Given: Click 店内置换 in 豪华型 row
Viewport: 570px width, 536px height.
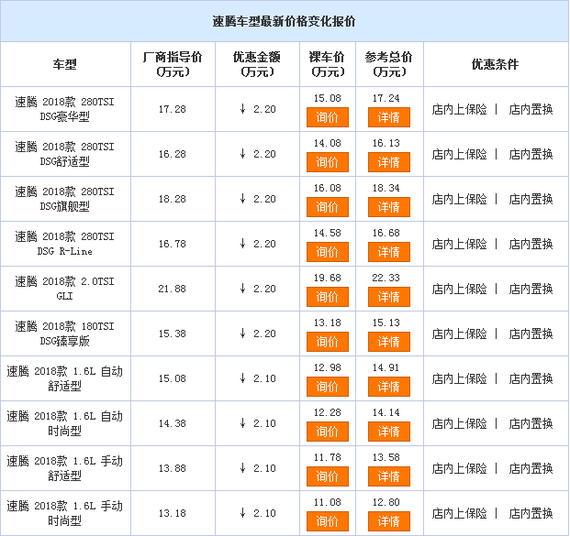Looking at the screenshot, I should coord(531,109).
